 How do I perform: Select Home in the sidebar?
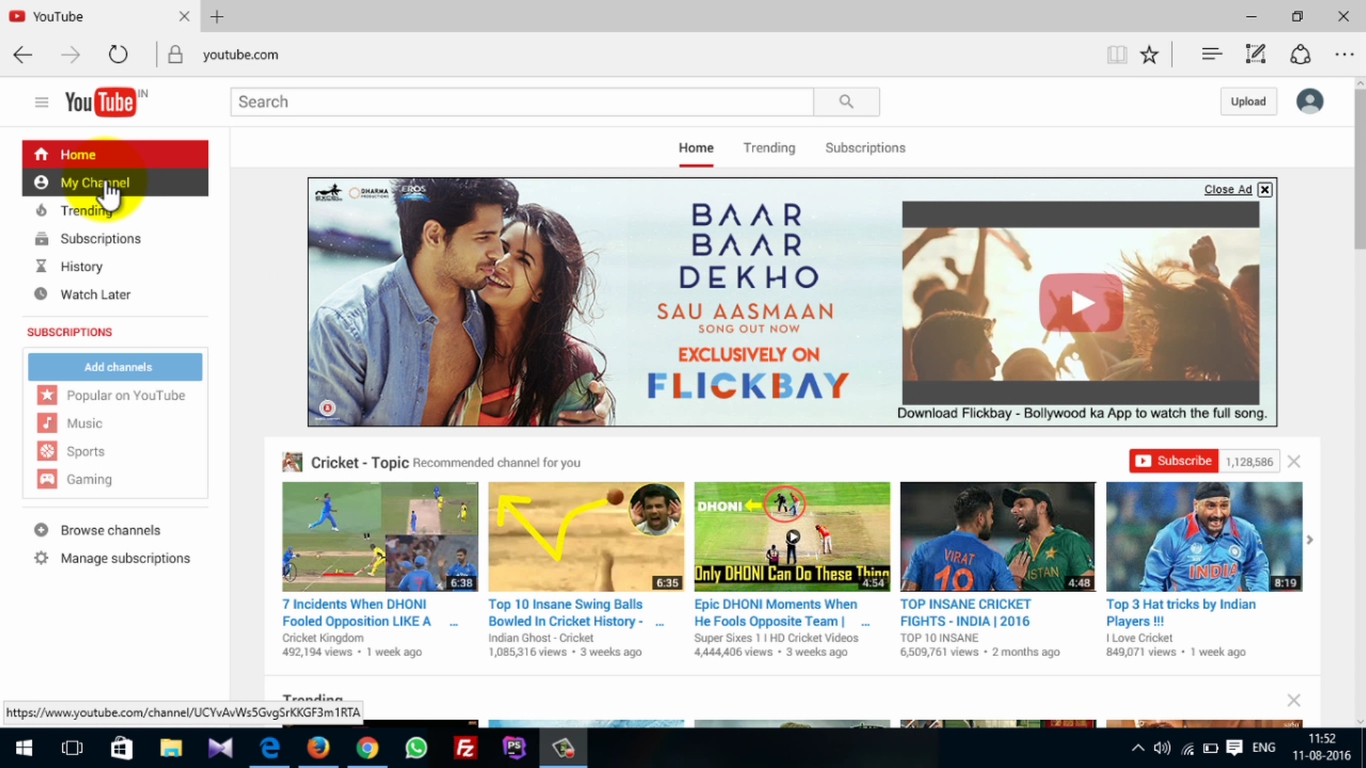[115, 154]
